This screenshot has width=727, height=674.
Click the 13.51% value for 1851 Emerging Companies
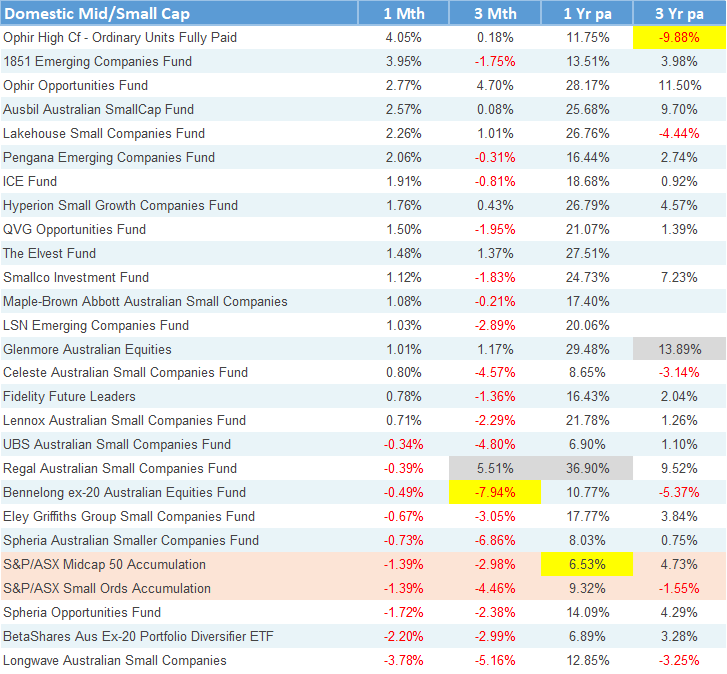coord(587,62)
